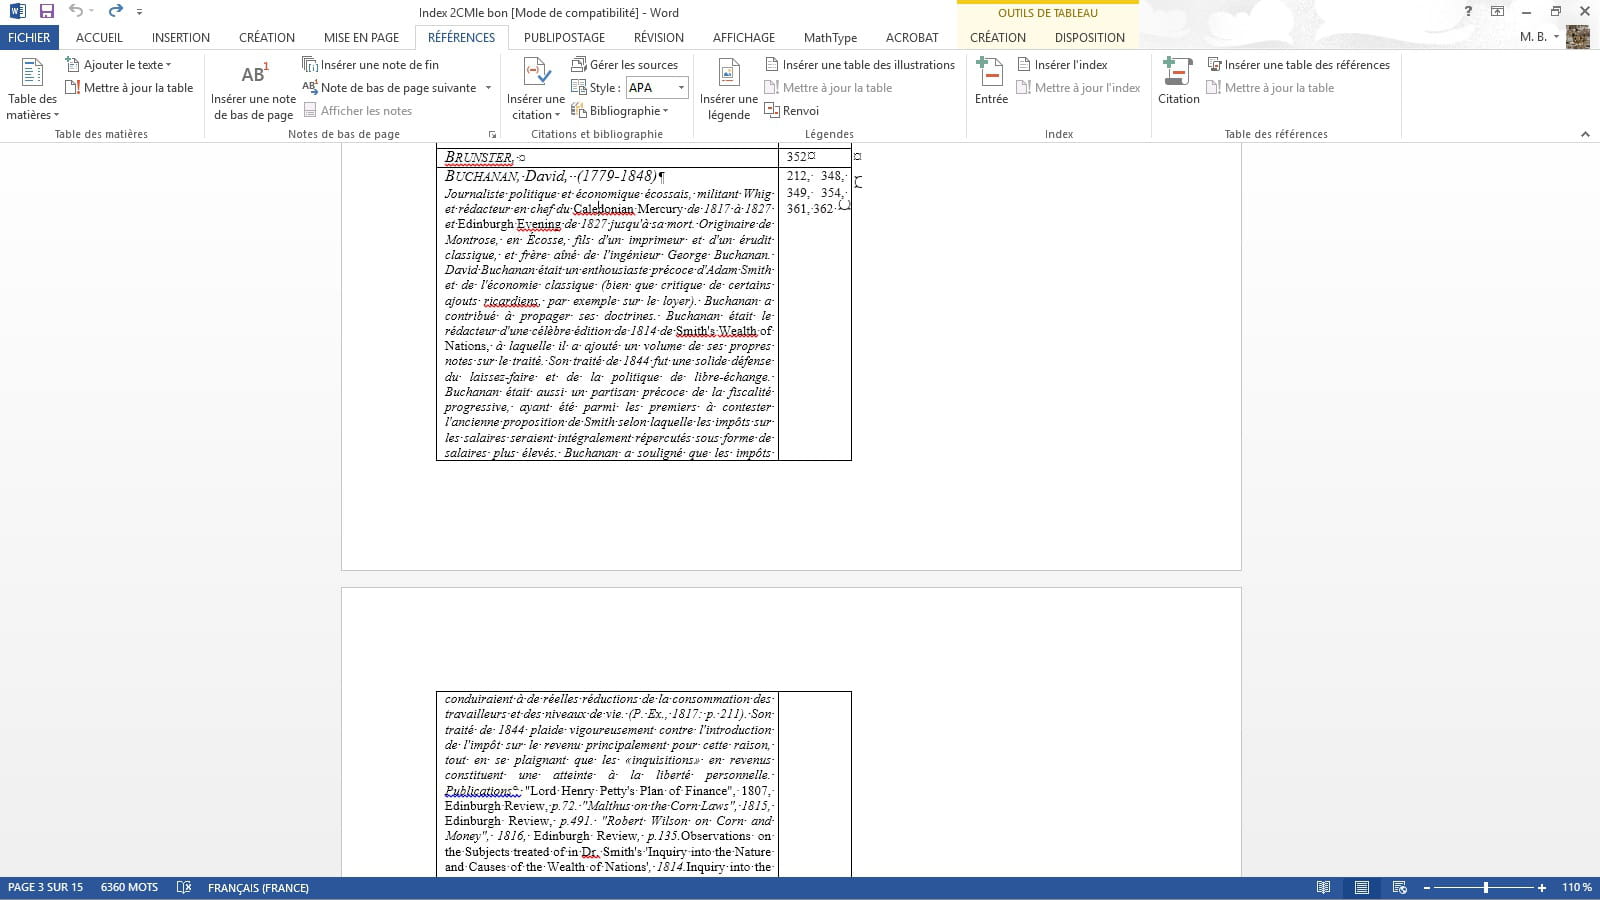
Task: Click Afficher les notes
Action: click(x=358, y=111)
